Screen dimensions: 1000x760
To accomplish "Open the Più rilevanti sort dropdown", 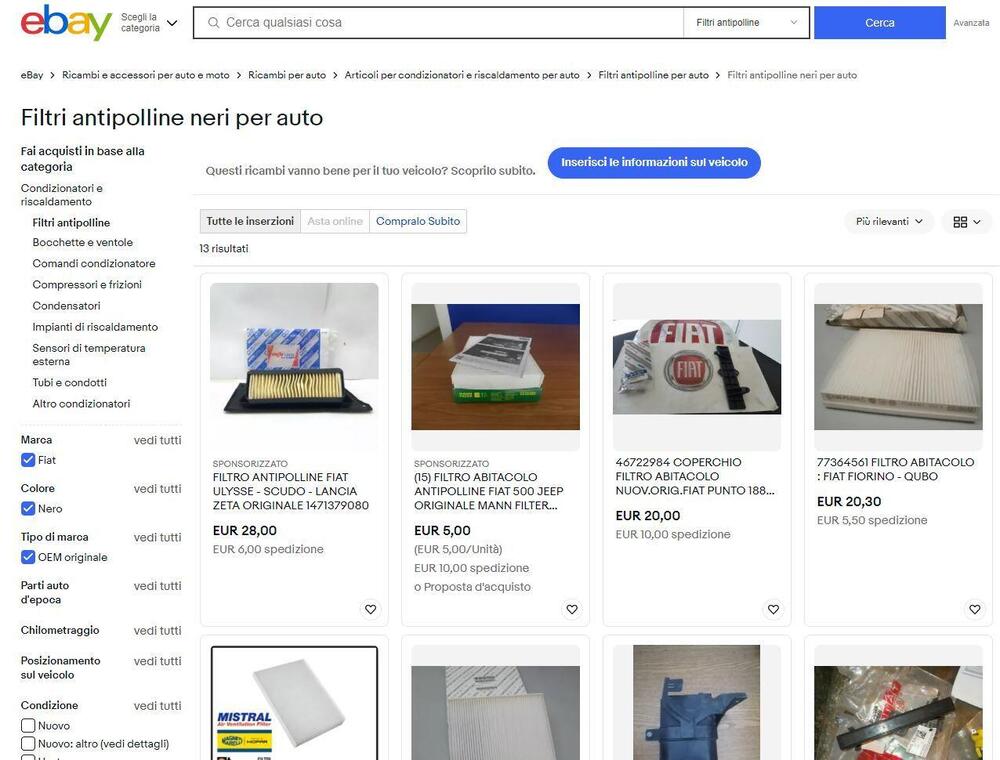I will (x=889, y=222).
